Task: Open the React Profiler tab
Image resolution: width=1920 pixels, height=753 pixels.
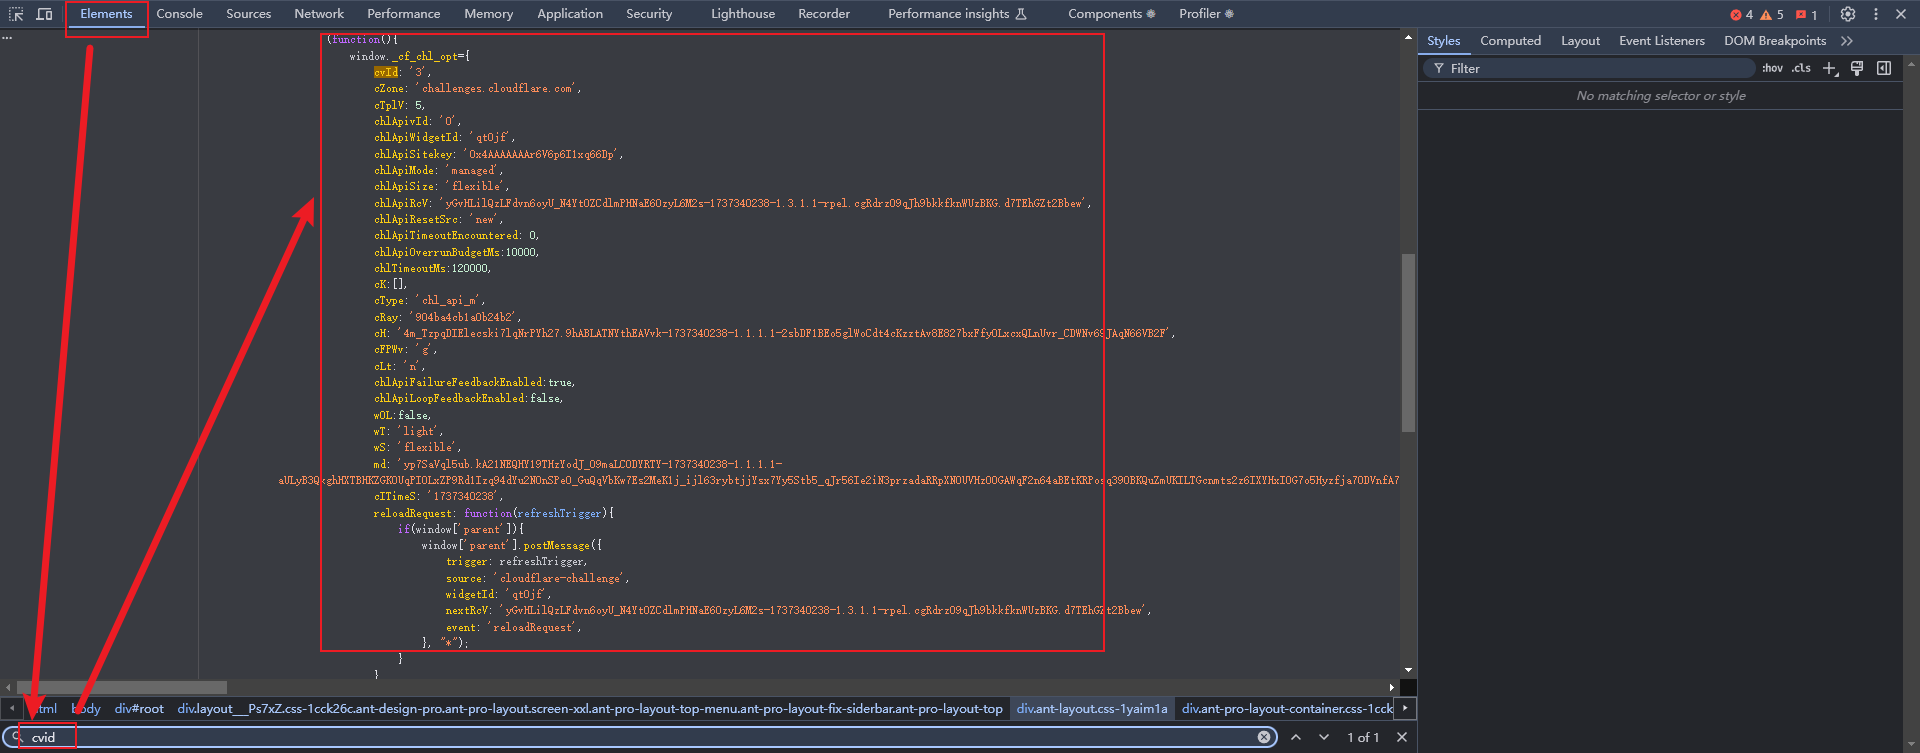Action: click(1206, 14)
